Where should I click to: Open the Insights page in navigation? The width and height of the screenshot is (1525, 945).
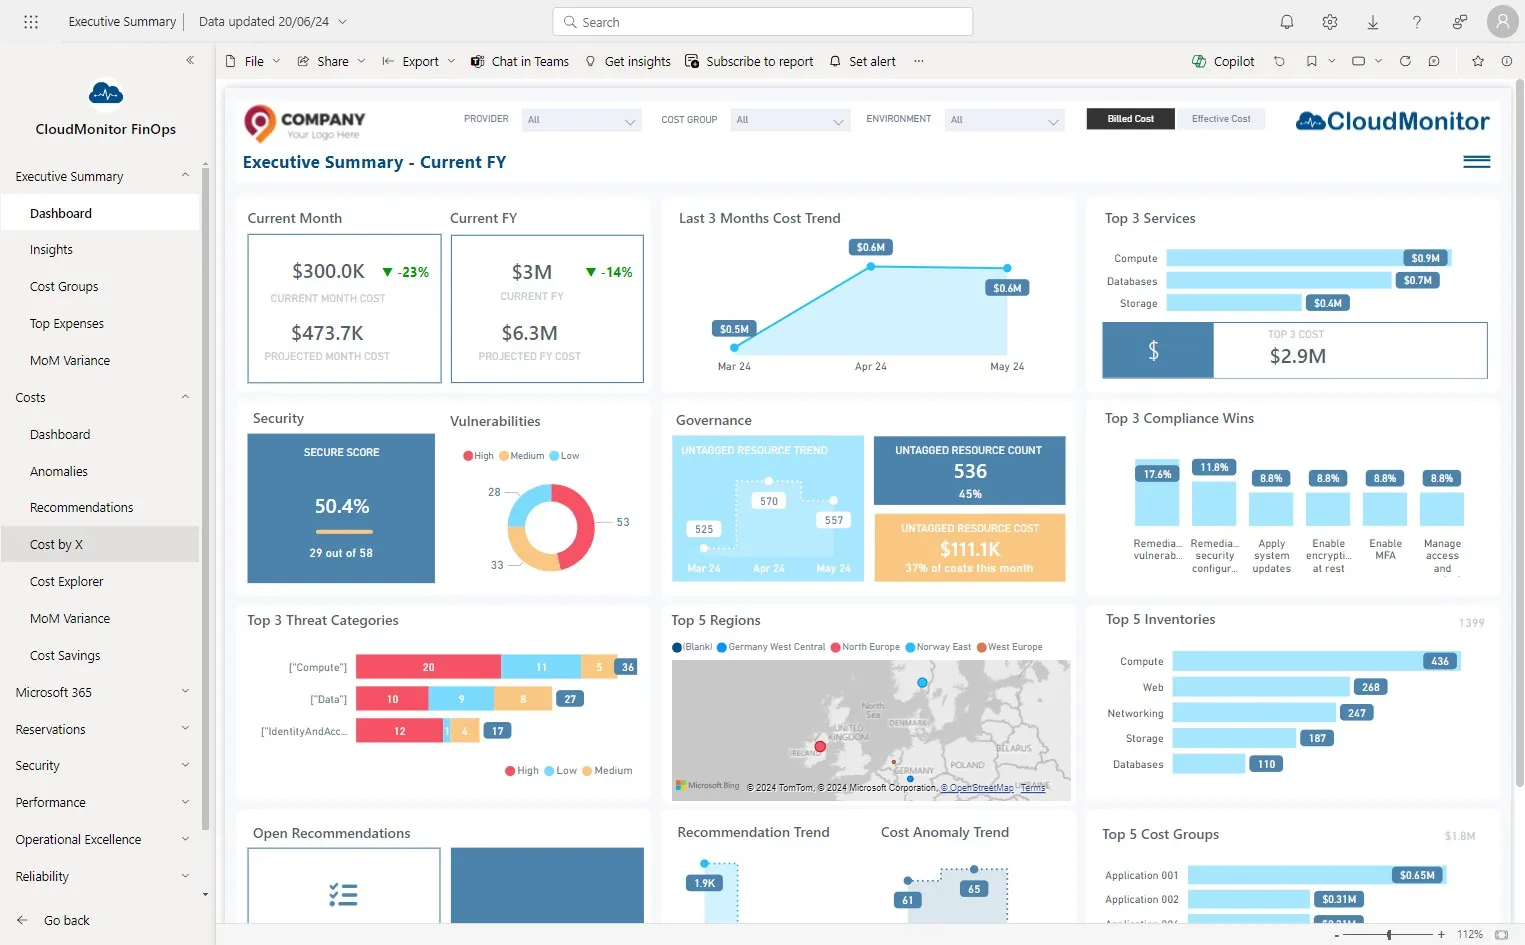pyautogui.click(x=51, y=250)
